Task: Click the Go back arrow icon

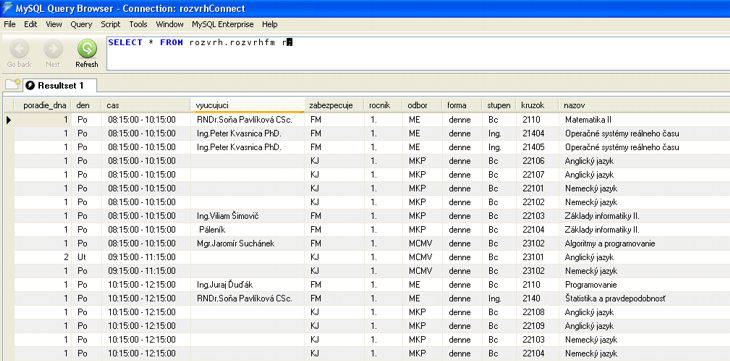Action: pyautogui.click(x=19, y=48)
